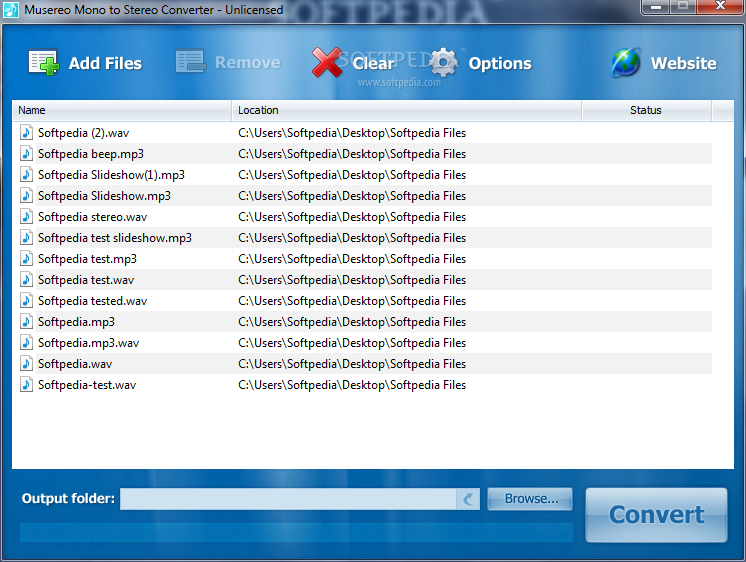Select the Softpedia Slideshow.mp3 file name
This screenshot has height=562, width=746.
pyautogui.click(x=104, y=196)
